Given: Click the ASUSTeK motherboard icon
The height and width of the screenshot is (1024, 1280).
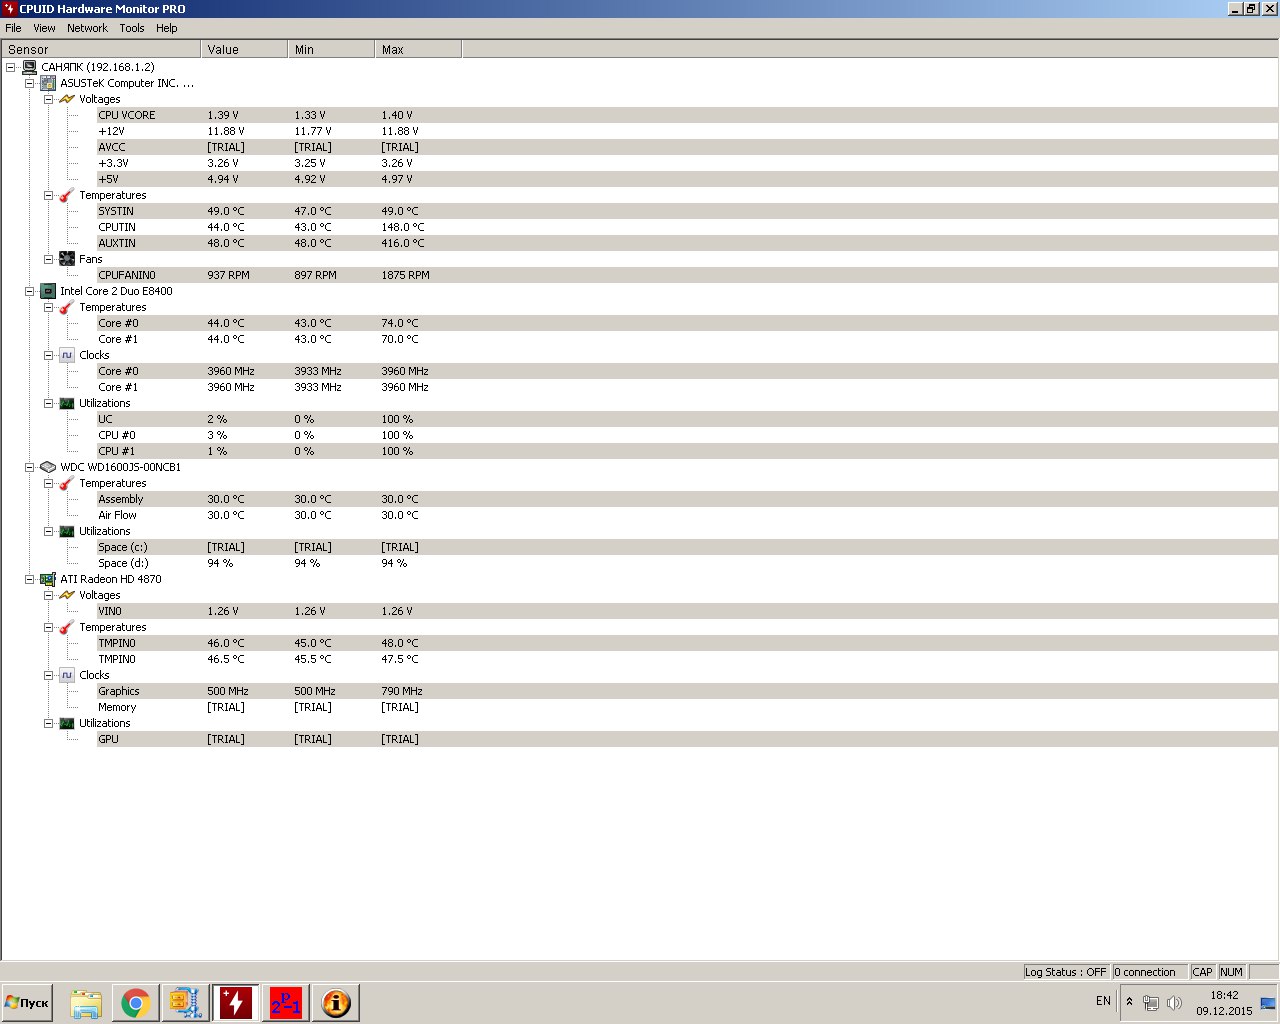Looking at the screenshot, I should (x=48, y=83).
